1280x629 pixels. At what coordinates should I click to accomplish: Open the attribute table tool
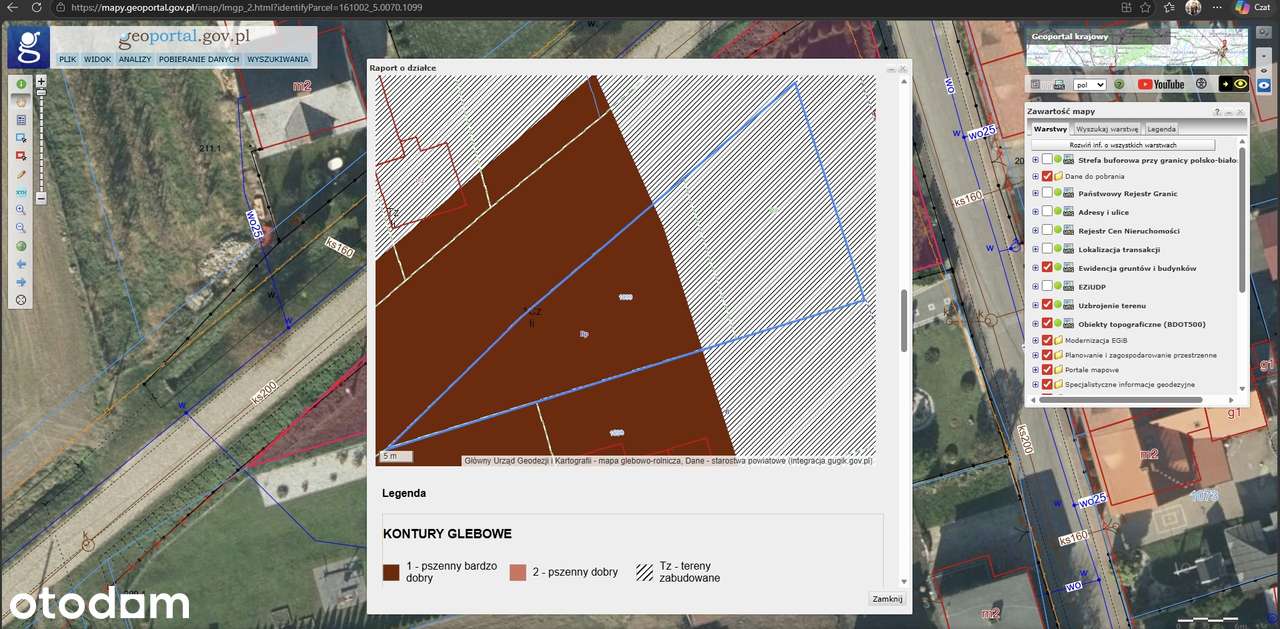21,120
